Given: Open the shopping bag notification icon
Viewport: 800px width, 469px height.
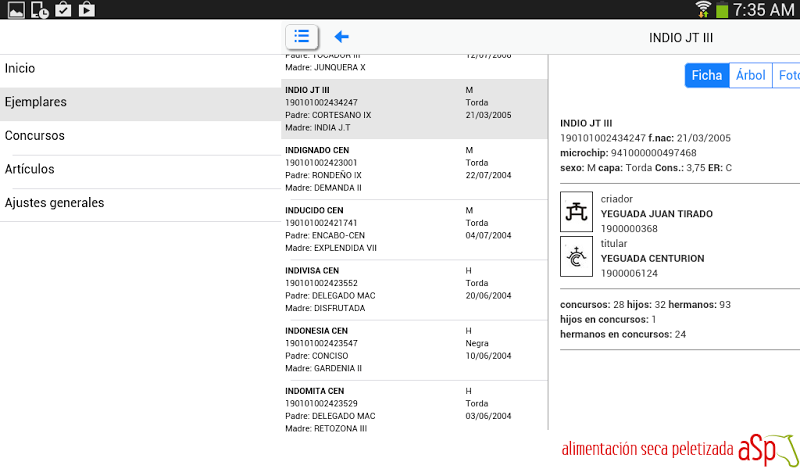Looking at the screenshot, I should point(87,10).
